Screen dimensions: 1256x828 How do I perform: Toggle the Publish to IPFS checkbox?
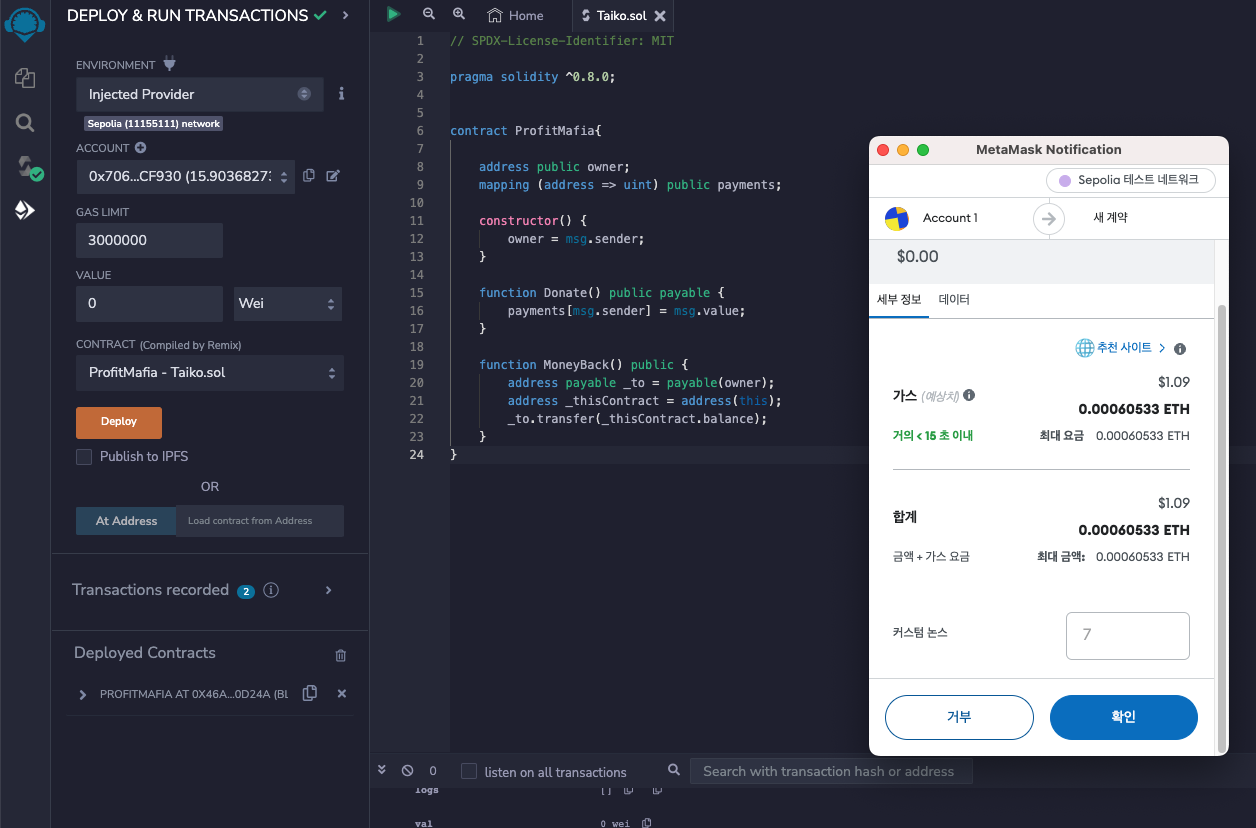pyautogui.click(x=84, y=456)
